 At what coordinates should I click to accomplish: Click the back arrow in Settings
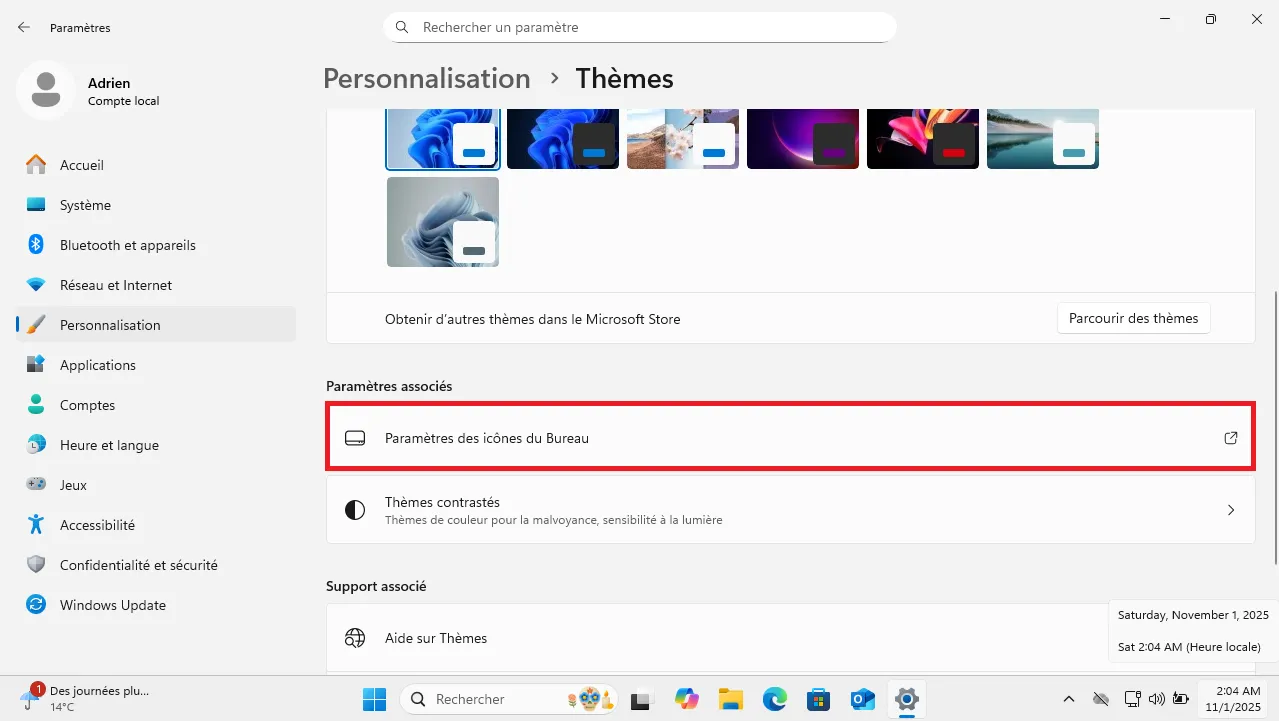(23, 27)
